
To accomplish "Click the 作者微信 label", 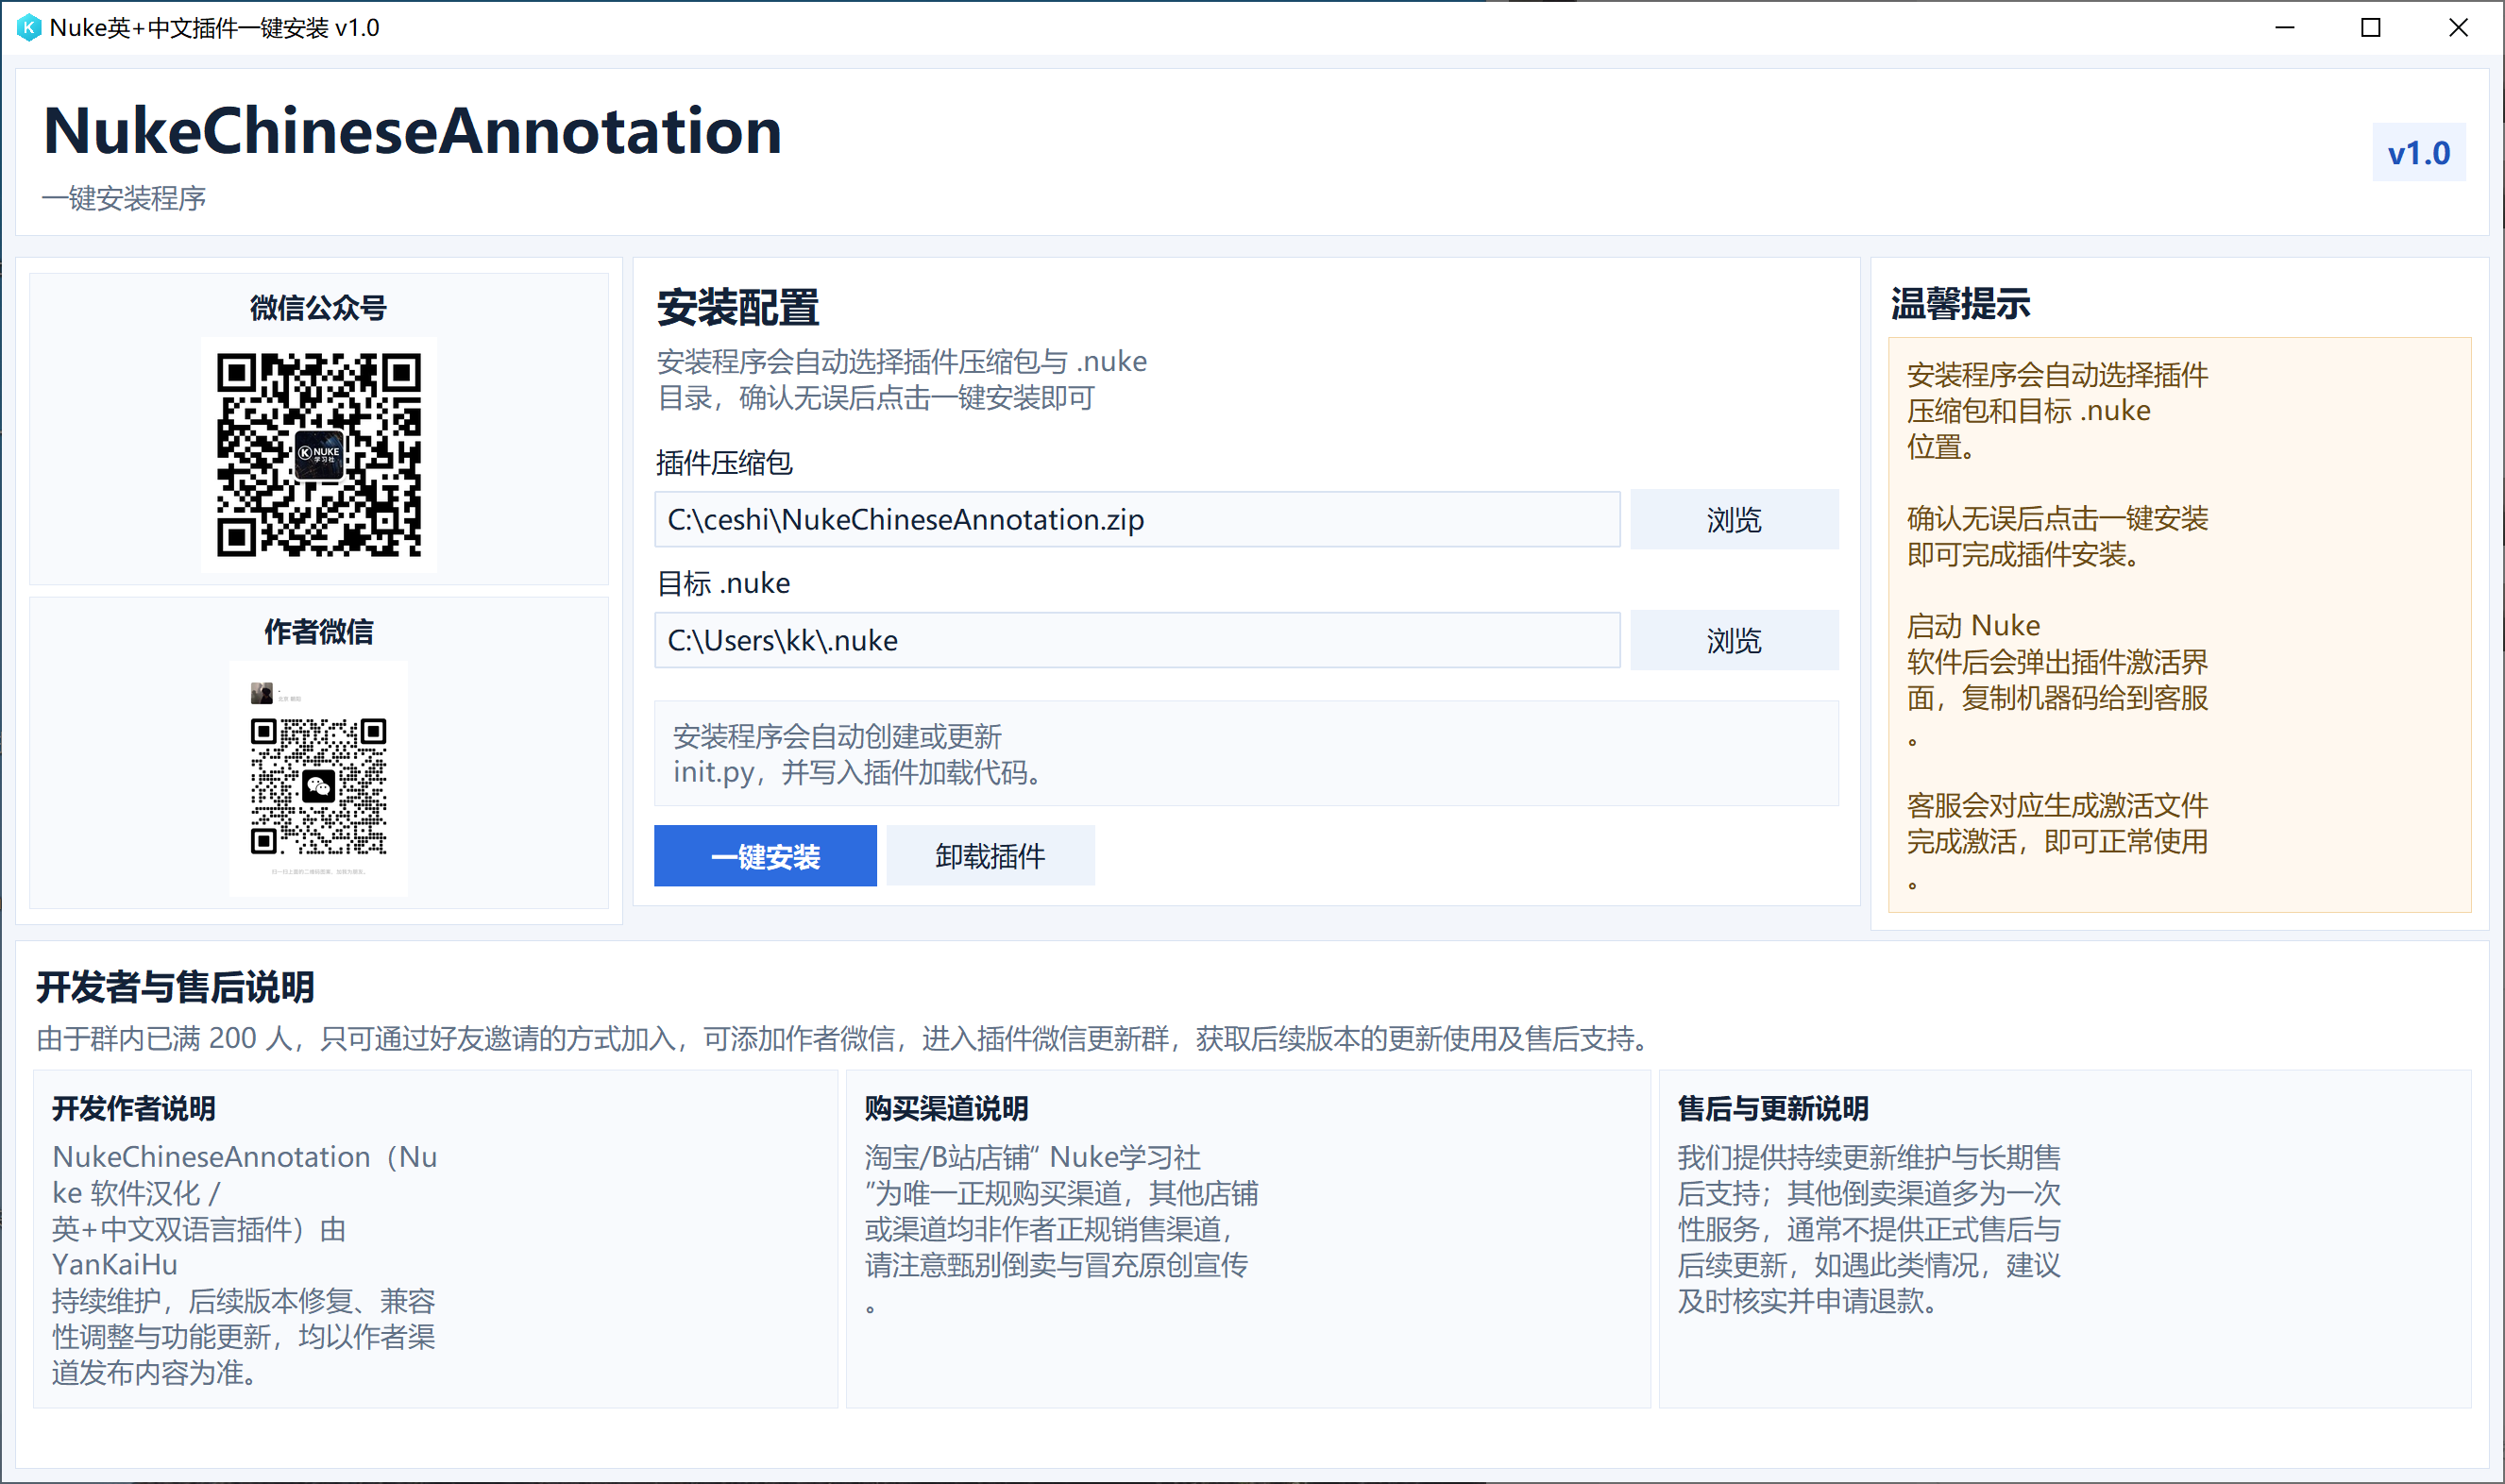I will 319,632.
